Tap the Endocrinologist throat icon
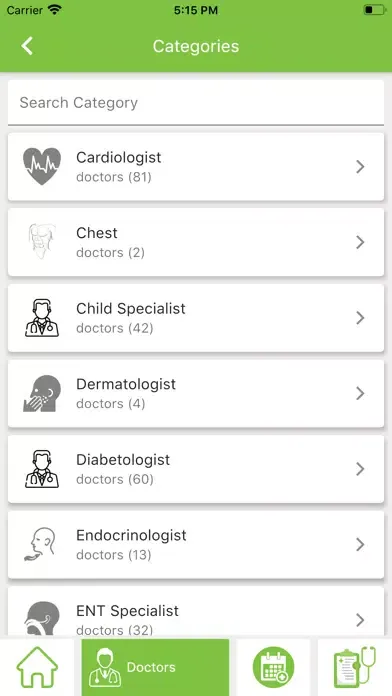Image resolution: width=392 pixels, height=696 pixels. [40, 544]
